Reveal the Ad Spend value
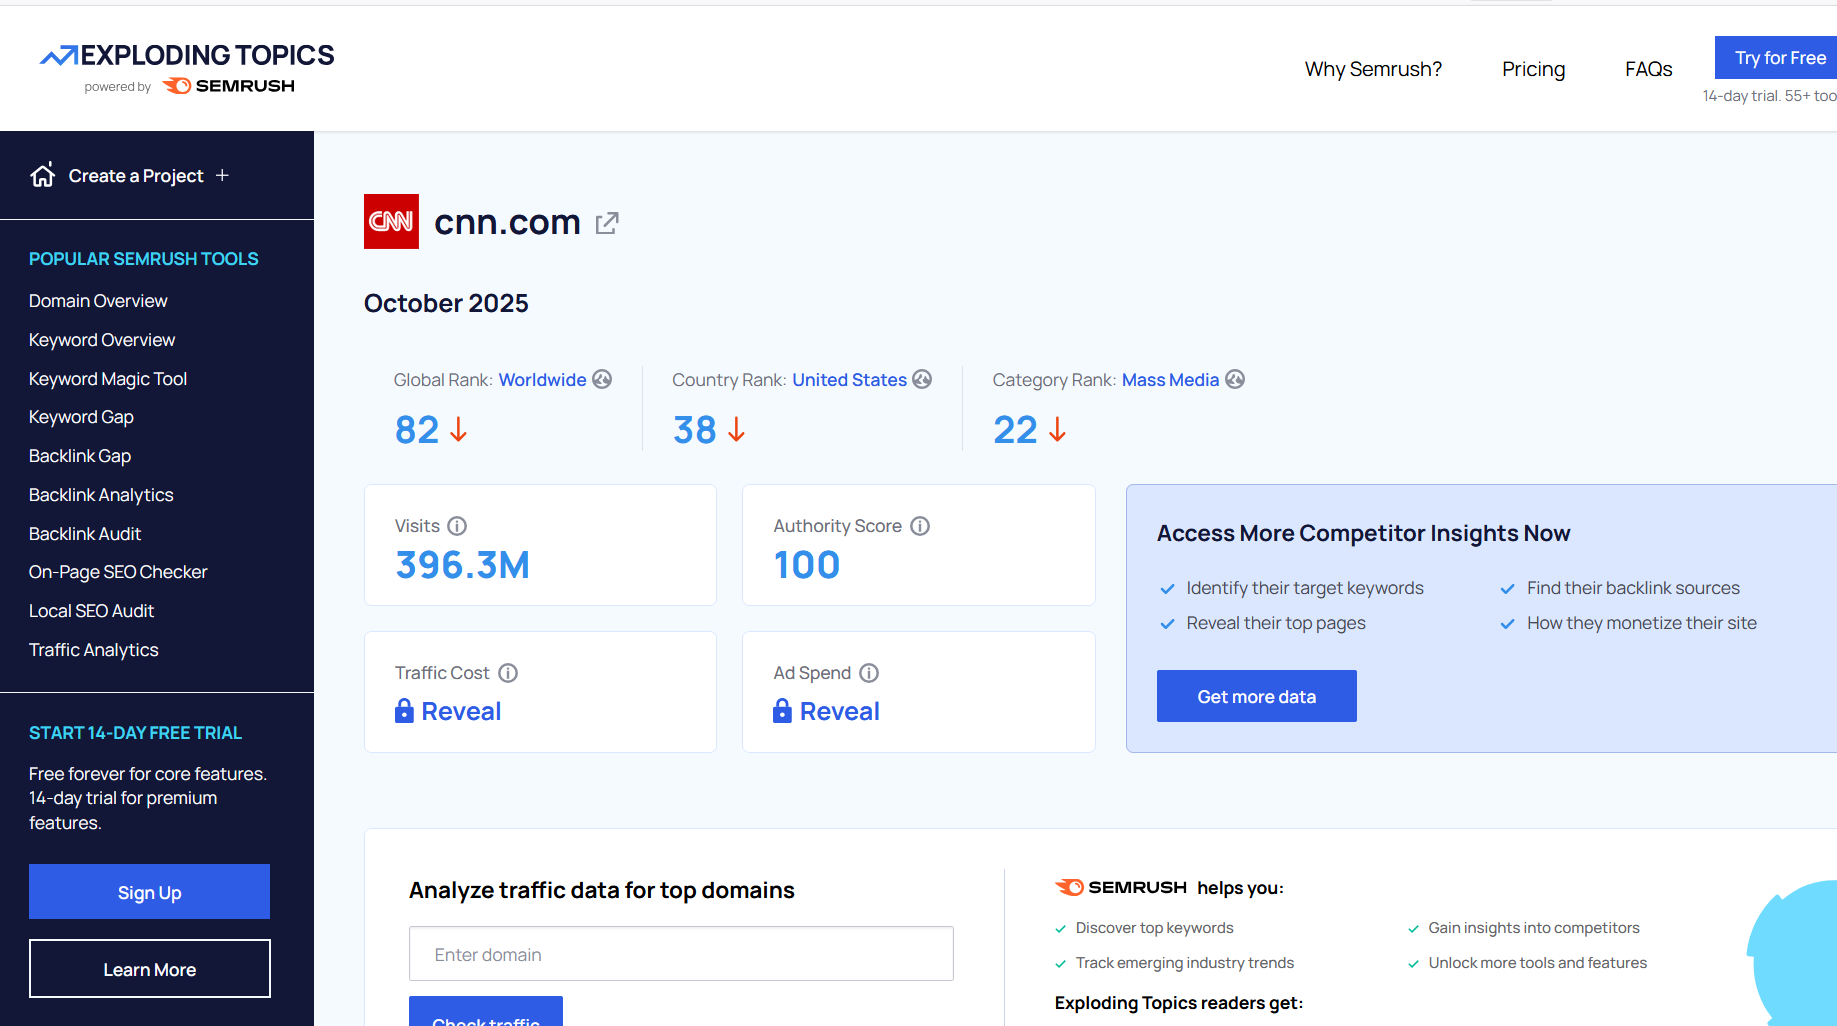The height and width of the screenshot is (1026, 1837). [840, 711]
